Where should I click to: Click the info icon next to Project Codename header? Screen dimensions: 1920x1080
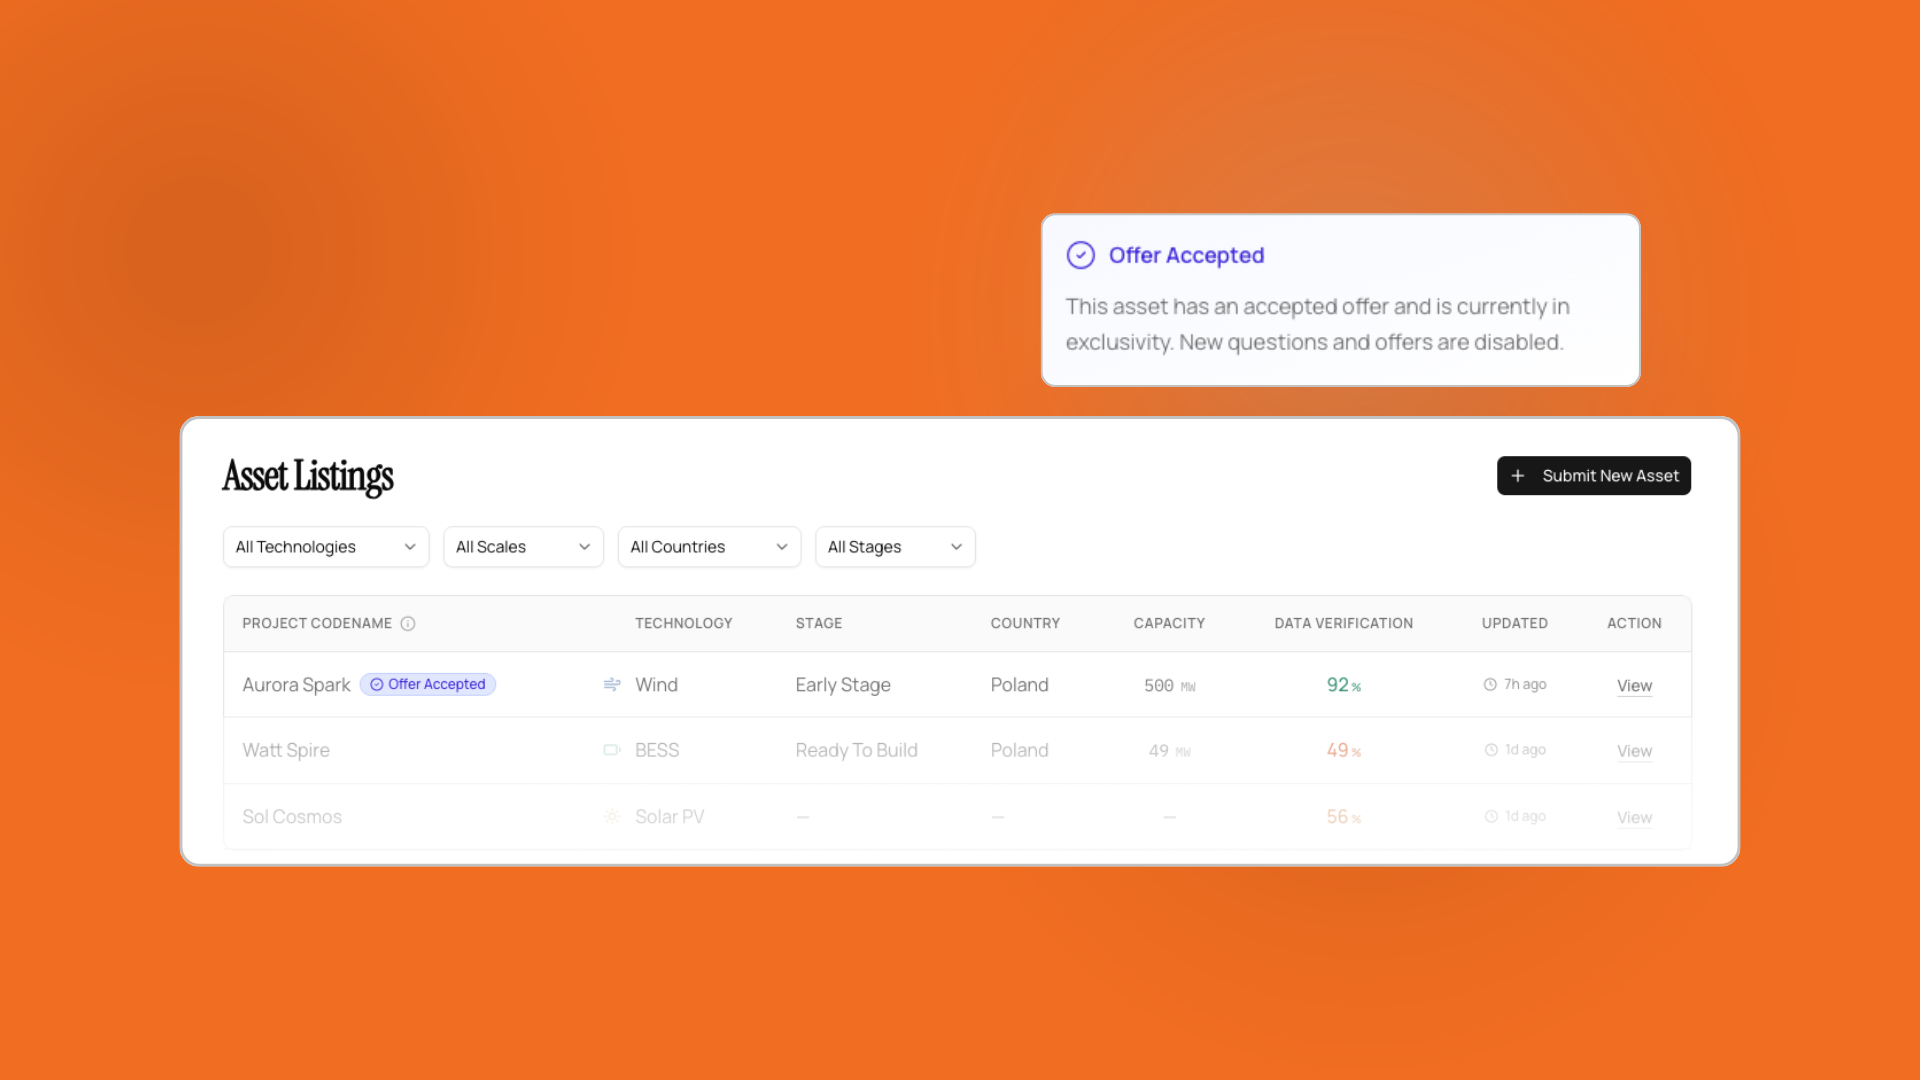click(x=407, y=623)
